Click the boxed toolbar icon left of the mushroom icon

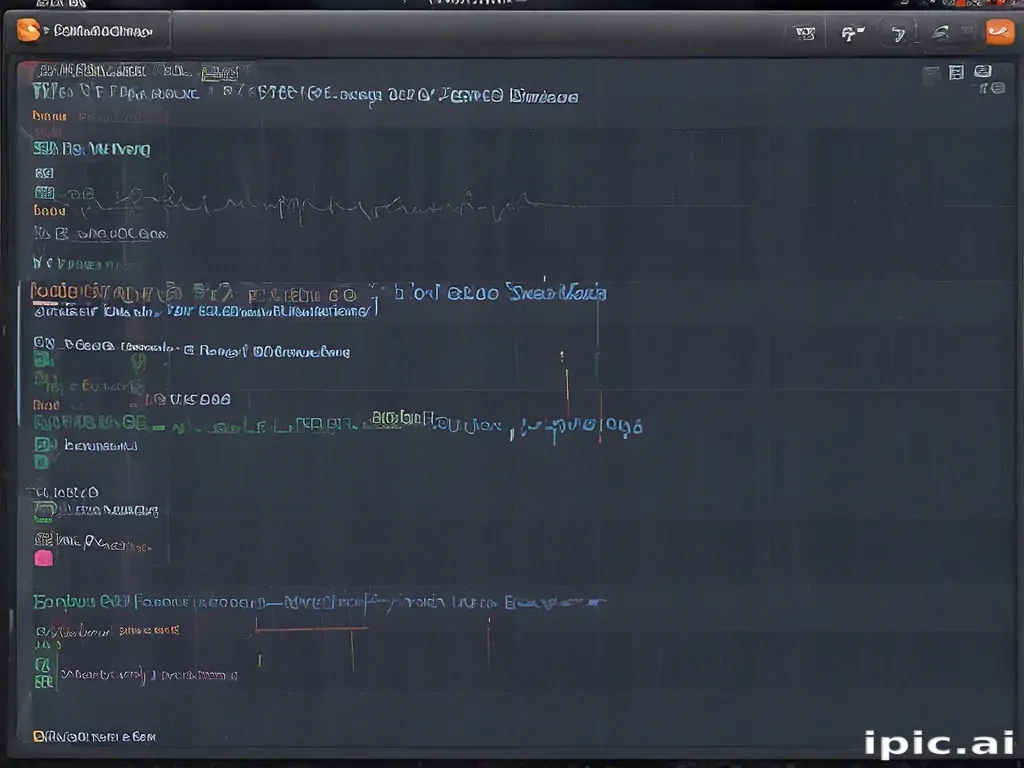(x=805, y=33)
